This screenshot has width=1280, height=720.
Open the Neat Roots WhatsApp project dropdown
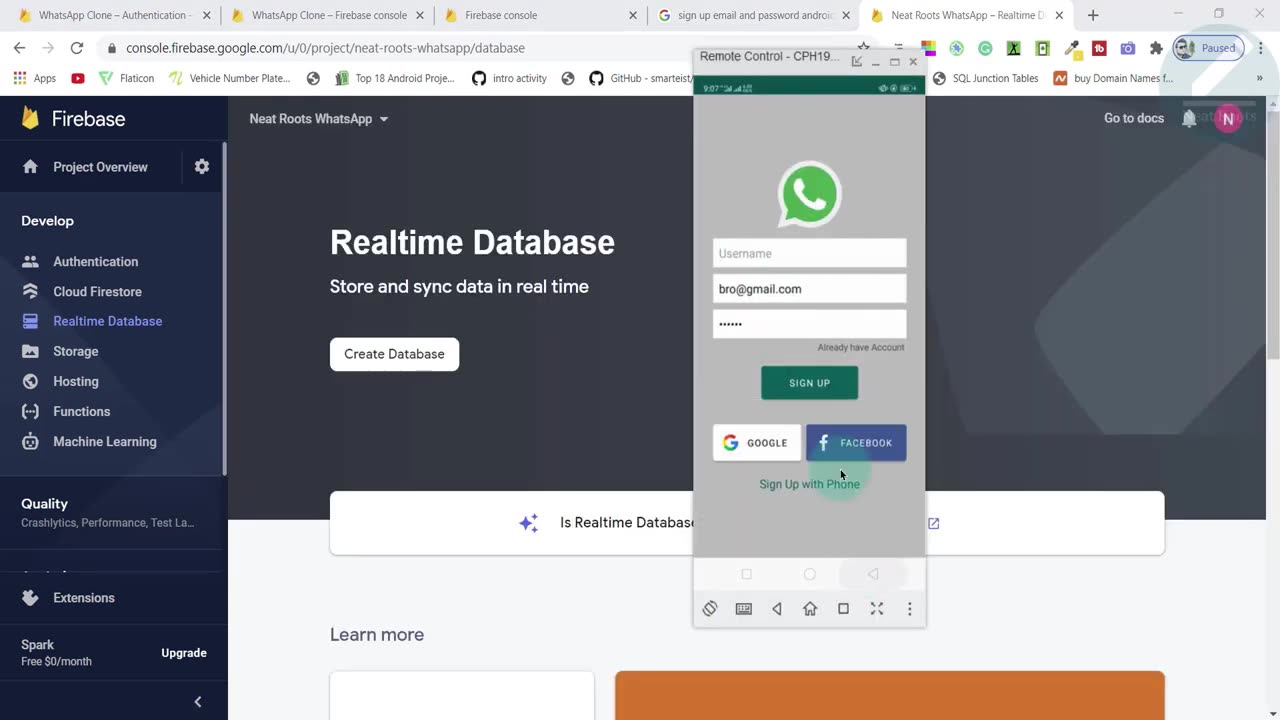tap(319, 119)
